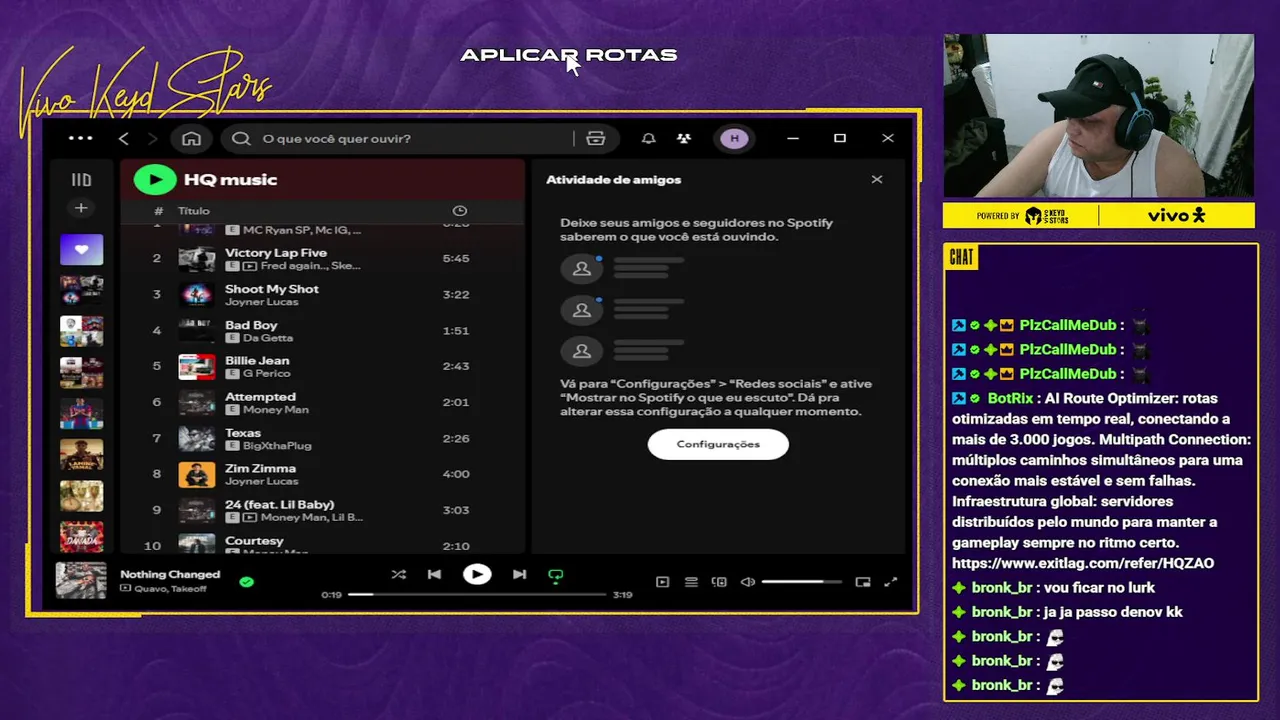Image resolution: width=1280 pixels, height=720 pixels.
Task: Open artist Joyner Lucas under Shoot My Shot
Action: click(262, 302)
